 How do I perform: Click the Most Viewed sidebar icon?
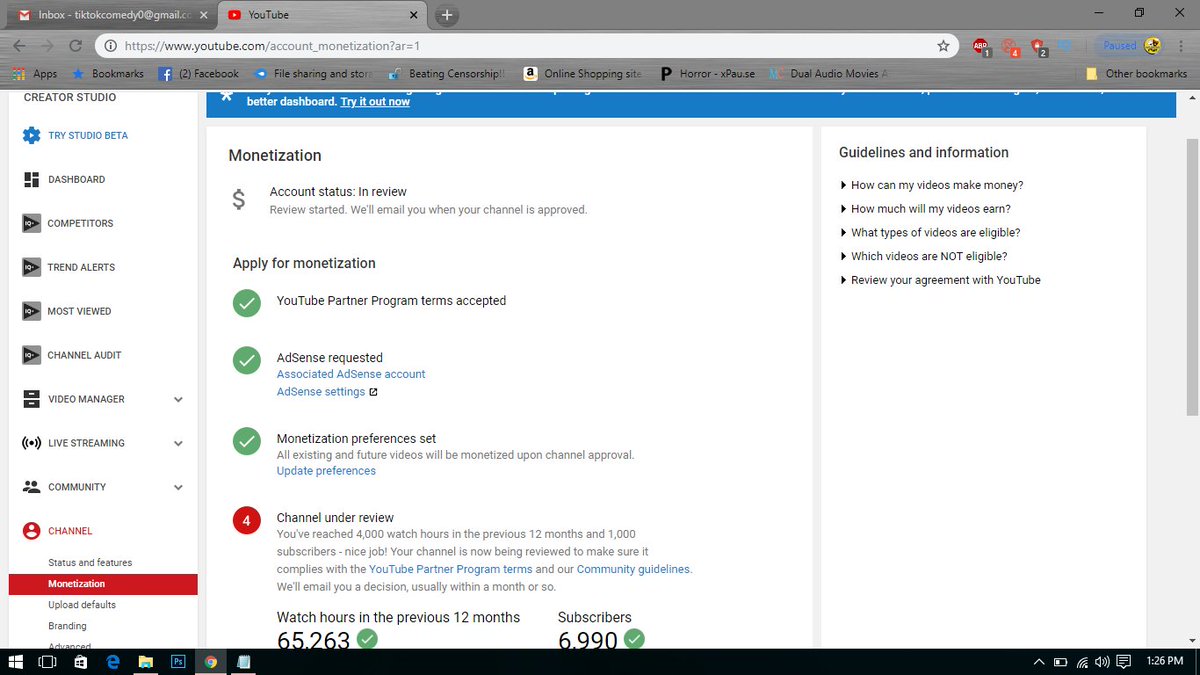click(x=31, y=311)
